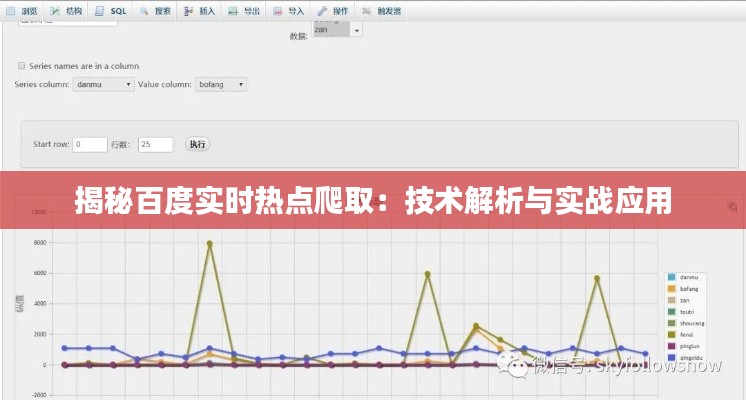Image resolution: width=746 pixels, height=400 pixels.
Task: Toggle the shoucang series in the legend
Action: (x=686, y=323)
